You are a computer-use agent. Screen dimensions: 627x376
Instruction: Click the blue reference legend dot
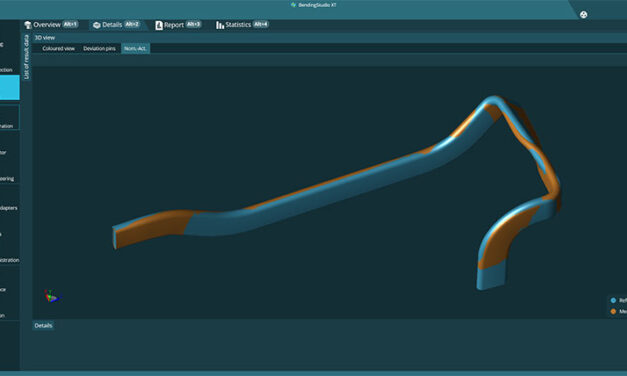(x=613, y=300)
